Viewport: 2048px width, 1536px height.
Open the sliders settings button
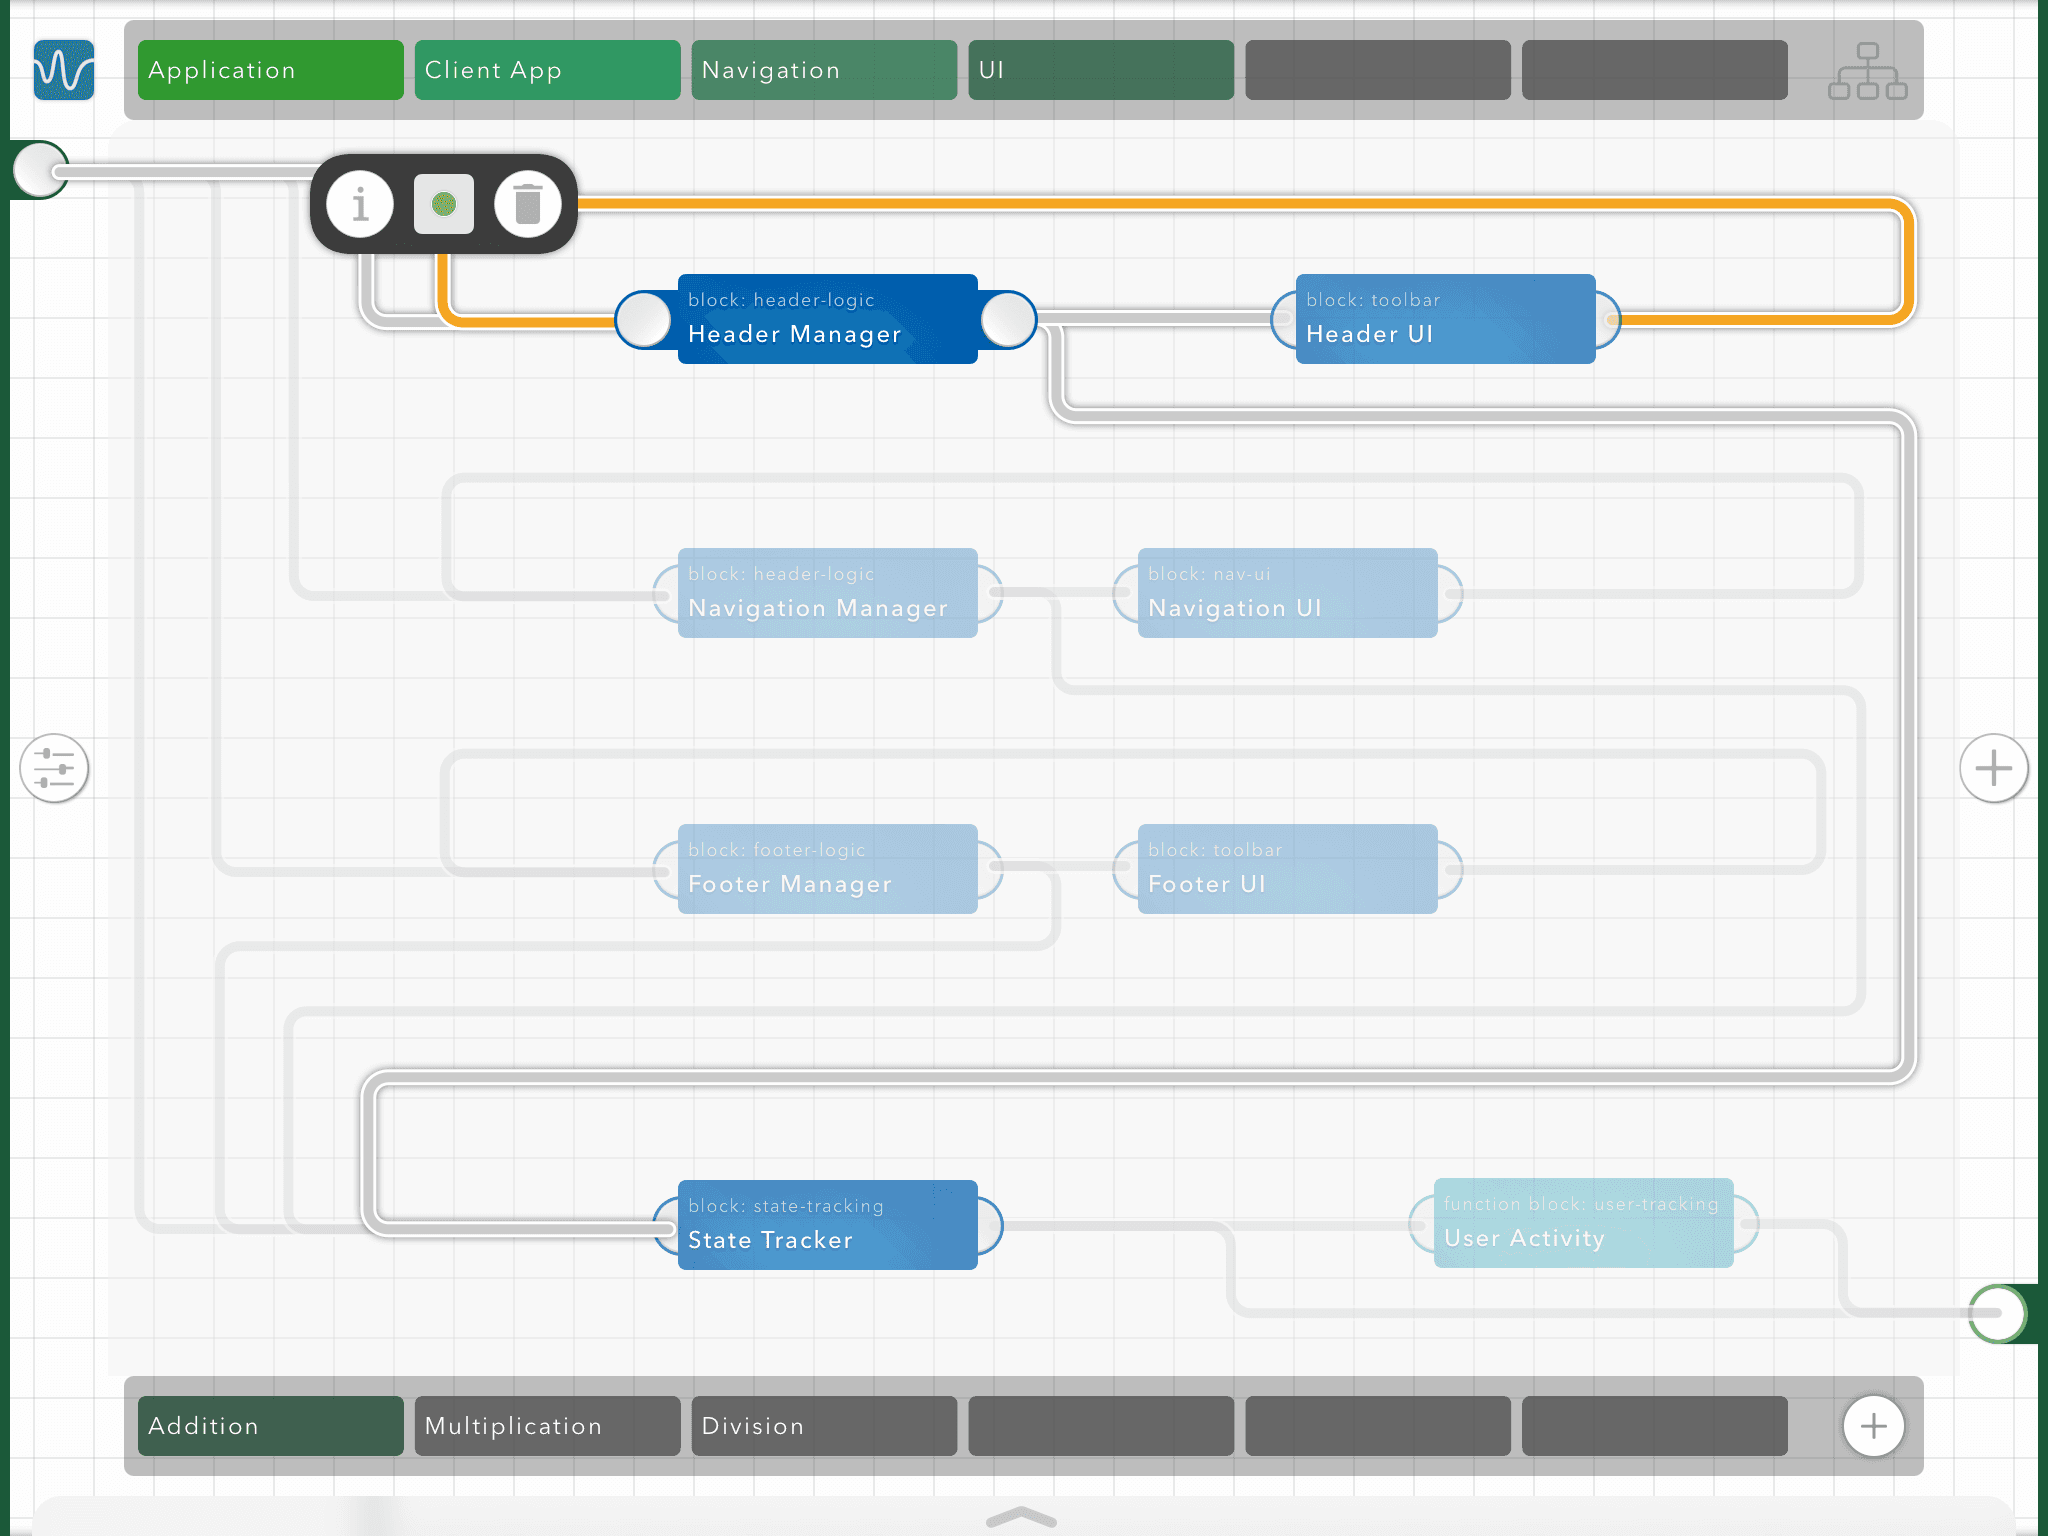point(54,768)
